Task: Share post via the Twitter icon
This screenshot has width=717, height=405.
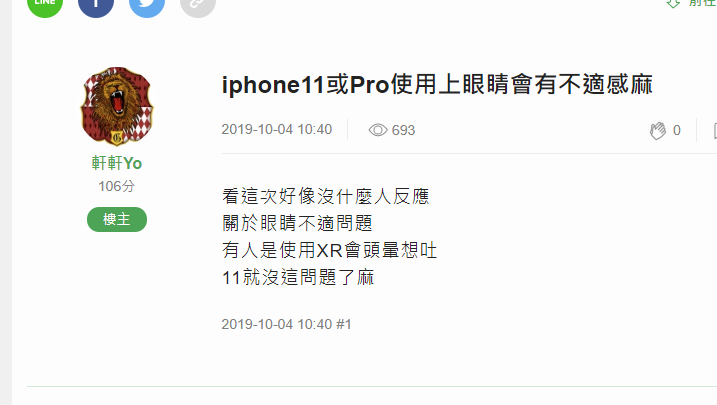Action: pos(147,4)
